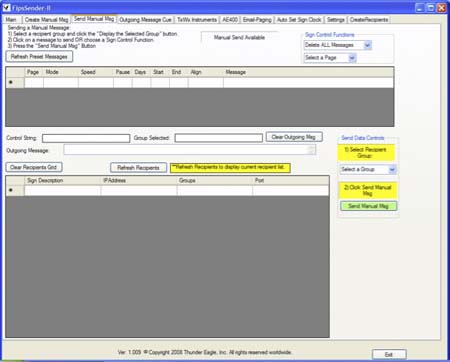Click the Clear Recipients Grid button
The image size is (450, 362).
pyautogui.click(x=34, y=167)
